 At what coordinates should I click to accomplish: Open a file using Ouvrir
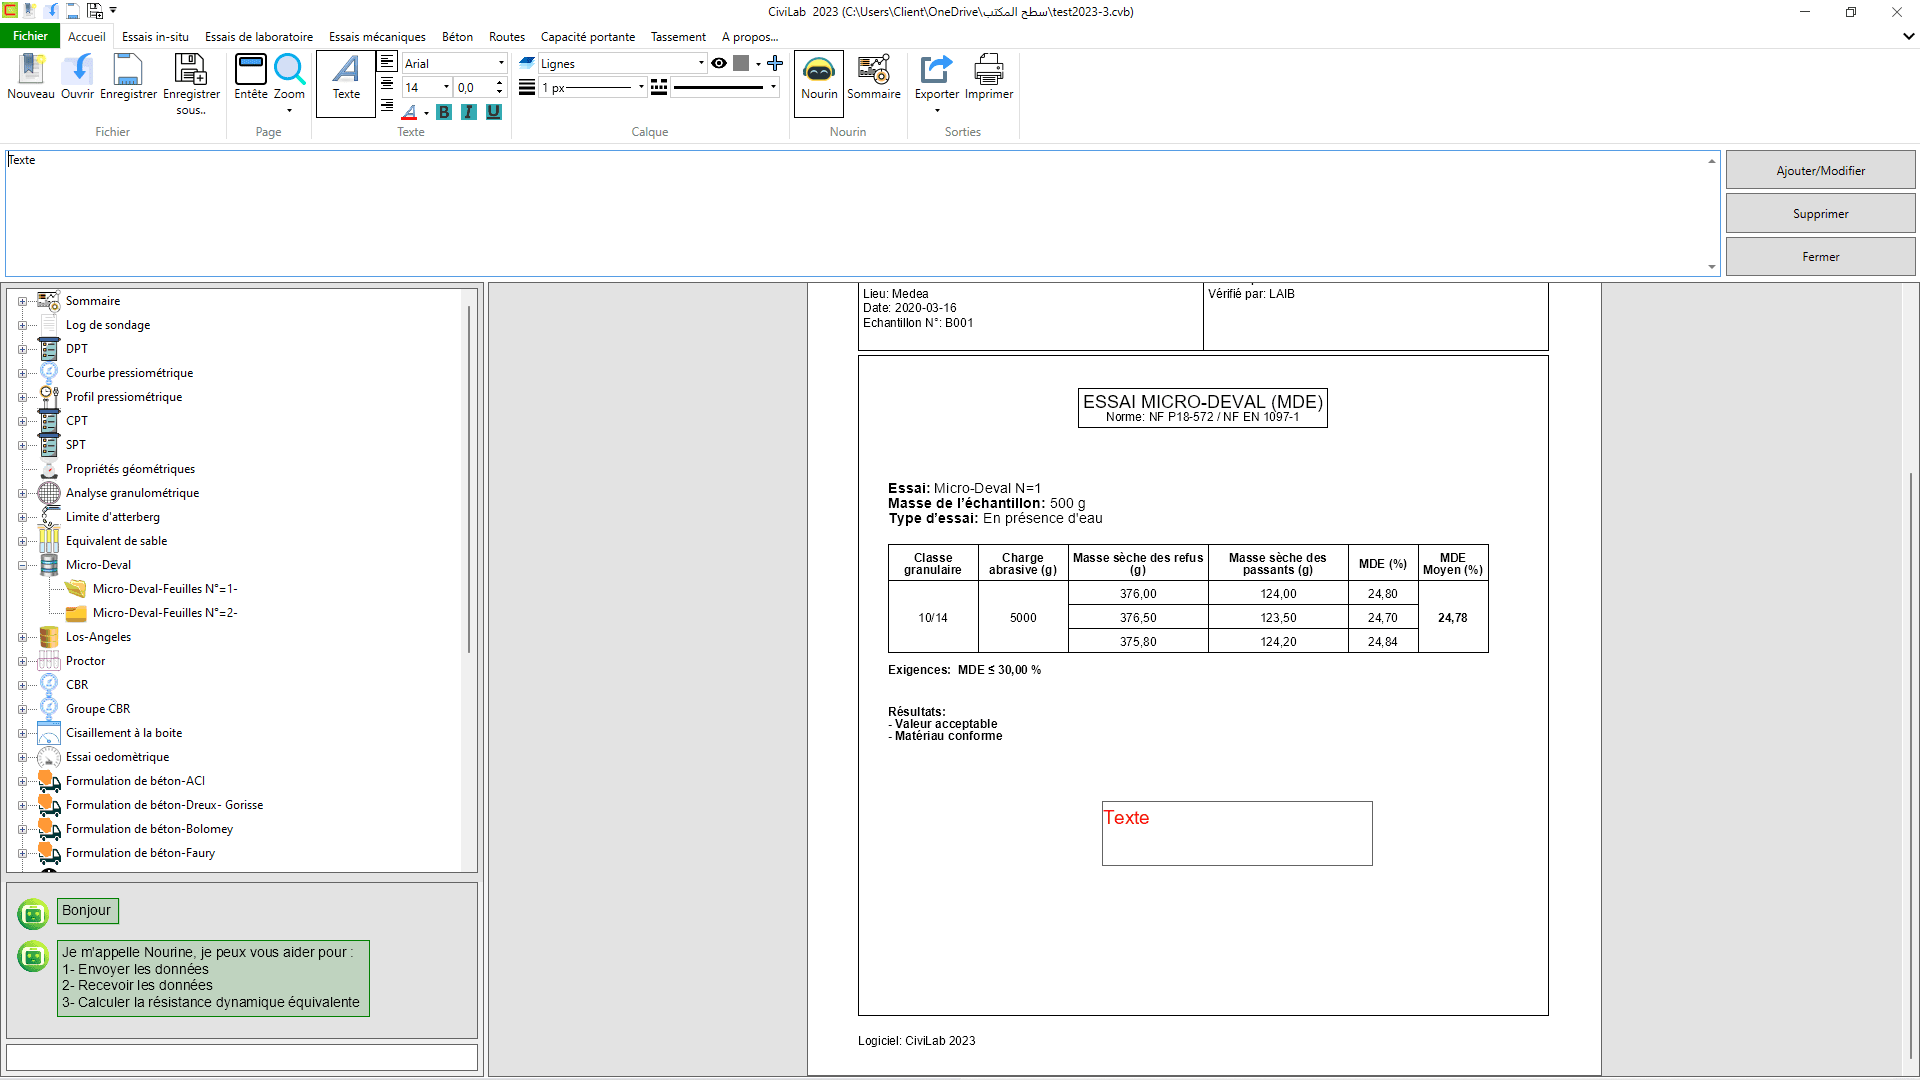[77, 77]
